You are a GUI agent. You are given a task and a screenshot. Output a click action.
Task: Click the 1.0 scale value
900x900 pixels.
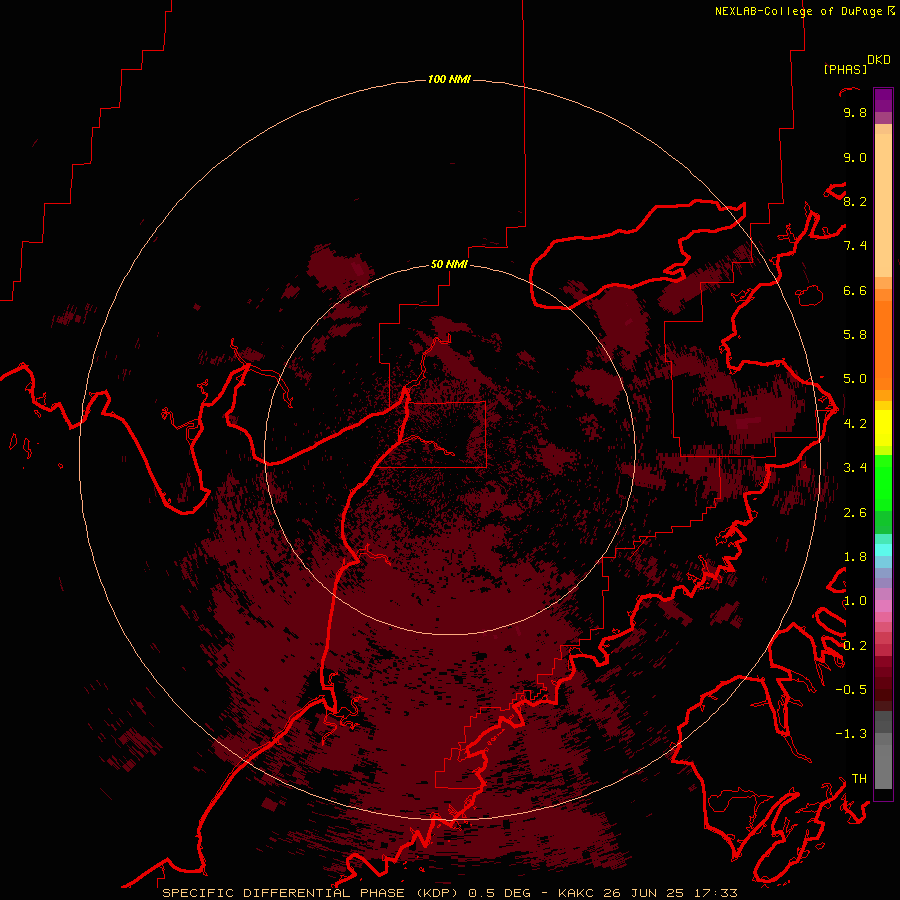855,601
